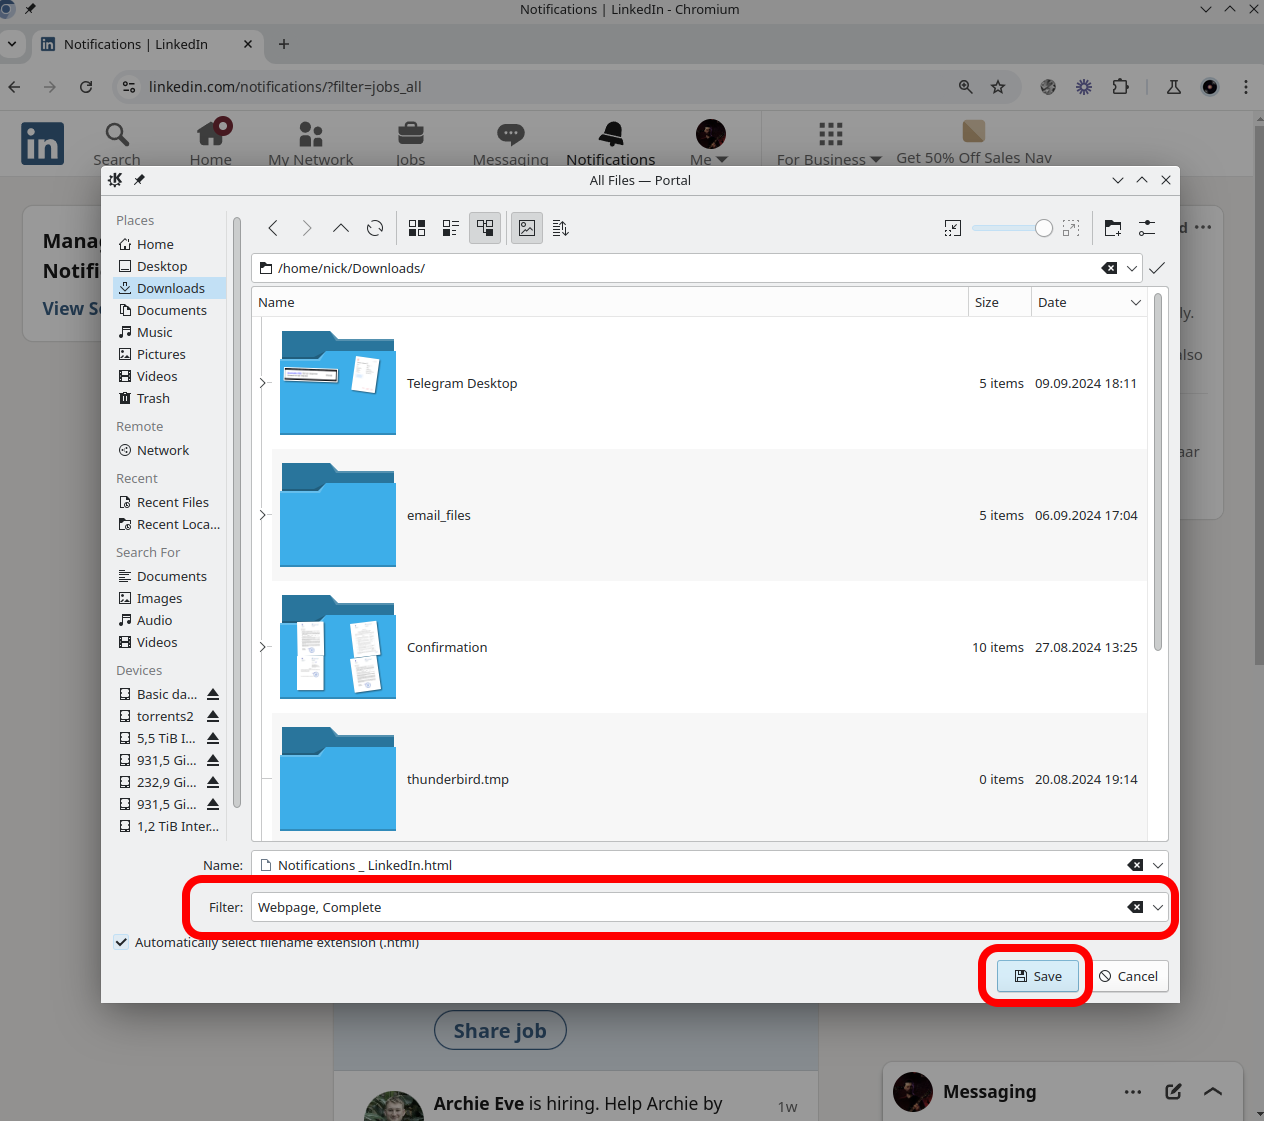Click the Save button
Image resolution: width=1264 pixels, height=1121 pixels.
(x=1038, y=976)
